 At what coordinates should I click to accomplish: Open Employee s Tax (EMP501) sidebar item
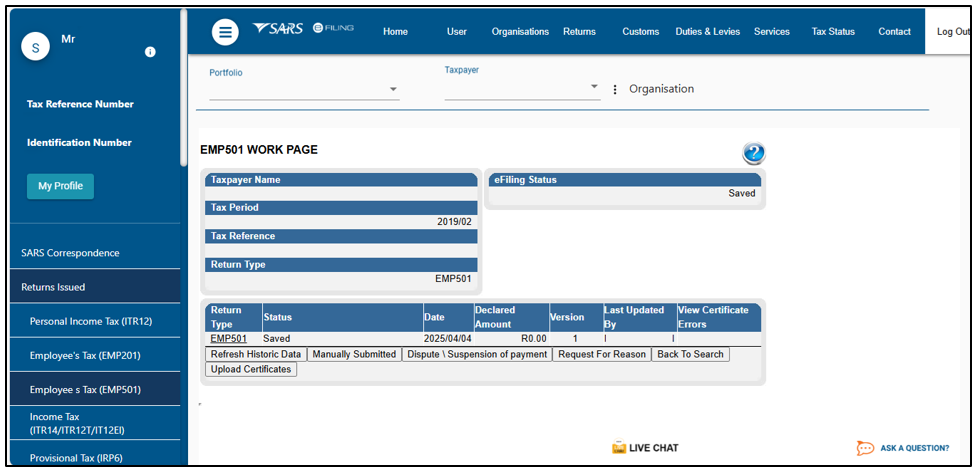[95, 390]
